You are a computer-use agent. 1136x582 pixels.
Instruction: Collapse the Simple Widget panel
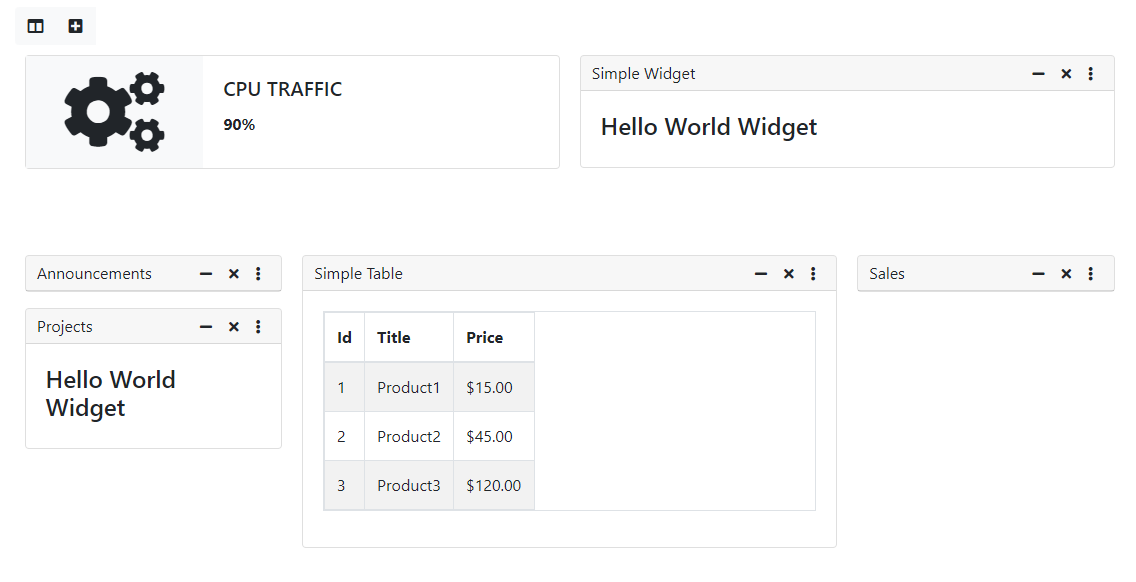1038,73
